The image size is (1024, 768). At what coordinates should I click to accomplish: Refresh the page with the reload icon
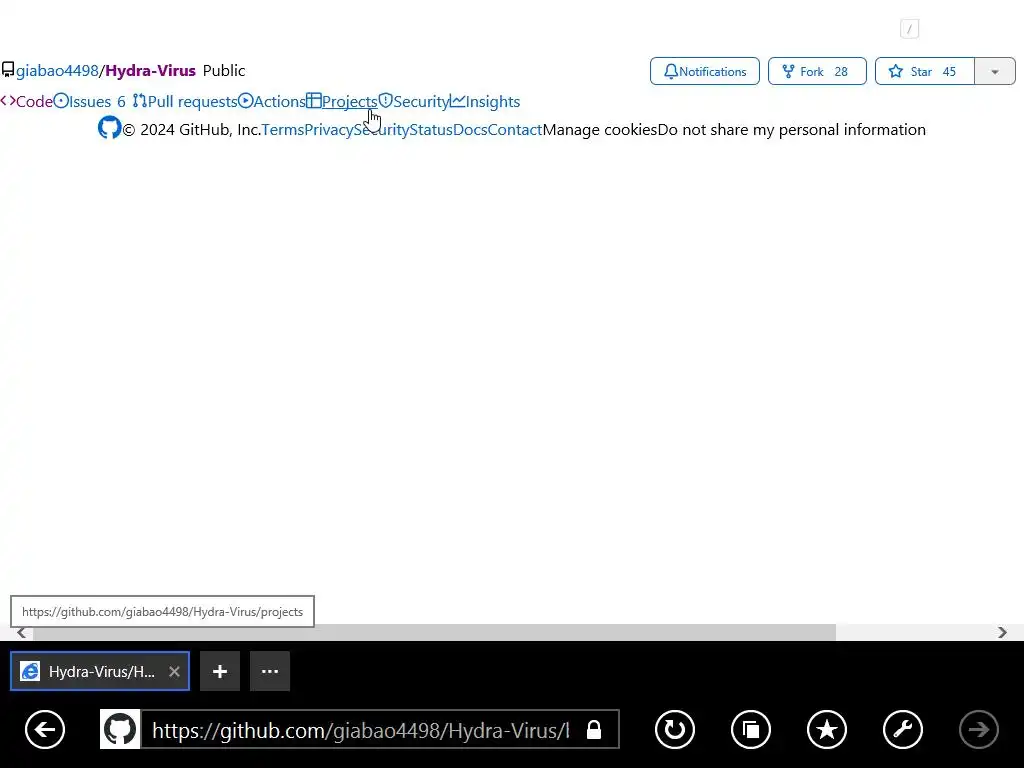point(675,729)
